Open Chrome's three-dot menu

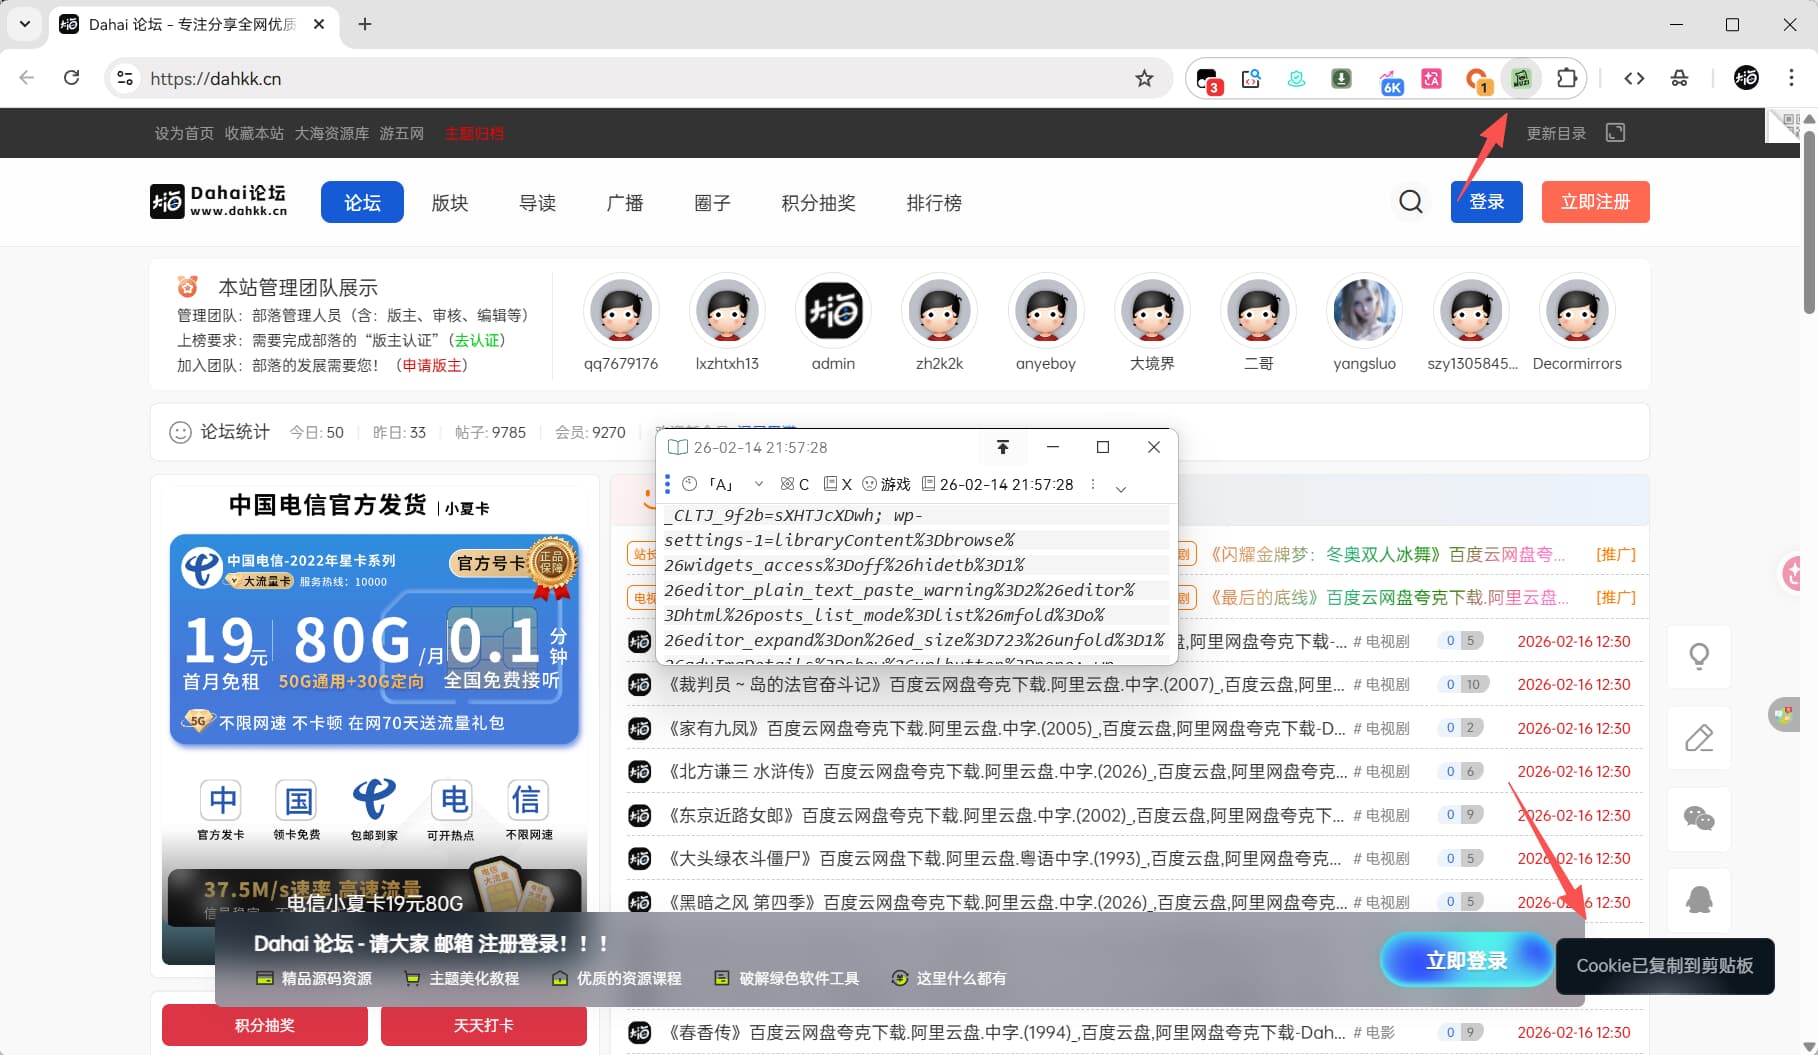(x=1791, y=78)
